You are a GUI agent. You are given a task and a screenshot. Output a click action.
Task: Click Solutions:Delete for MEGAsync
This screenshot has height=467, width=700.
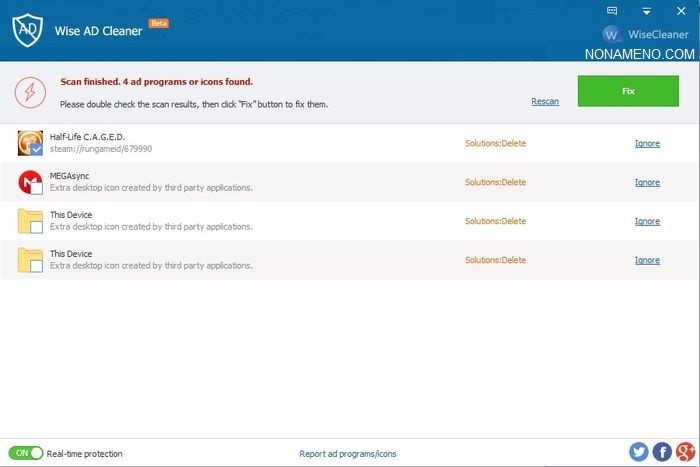point(495,182)
